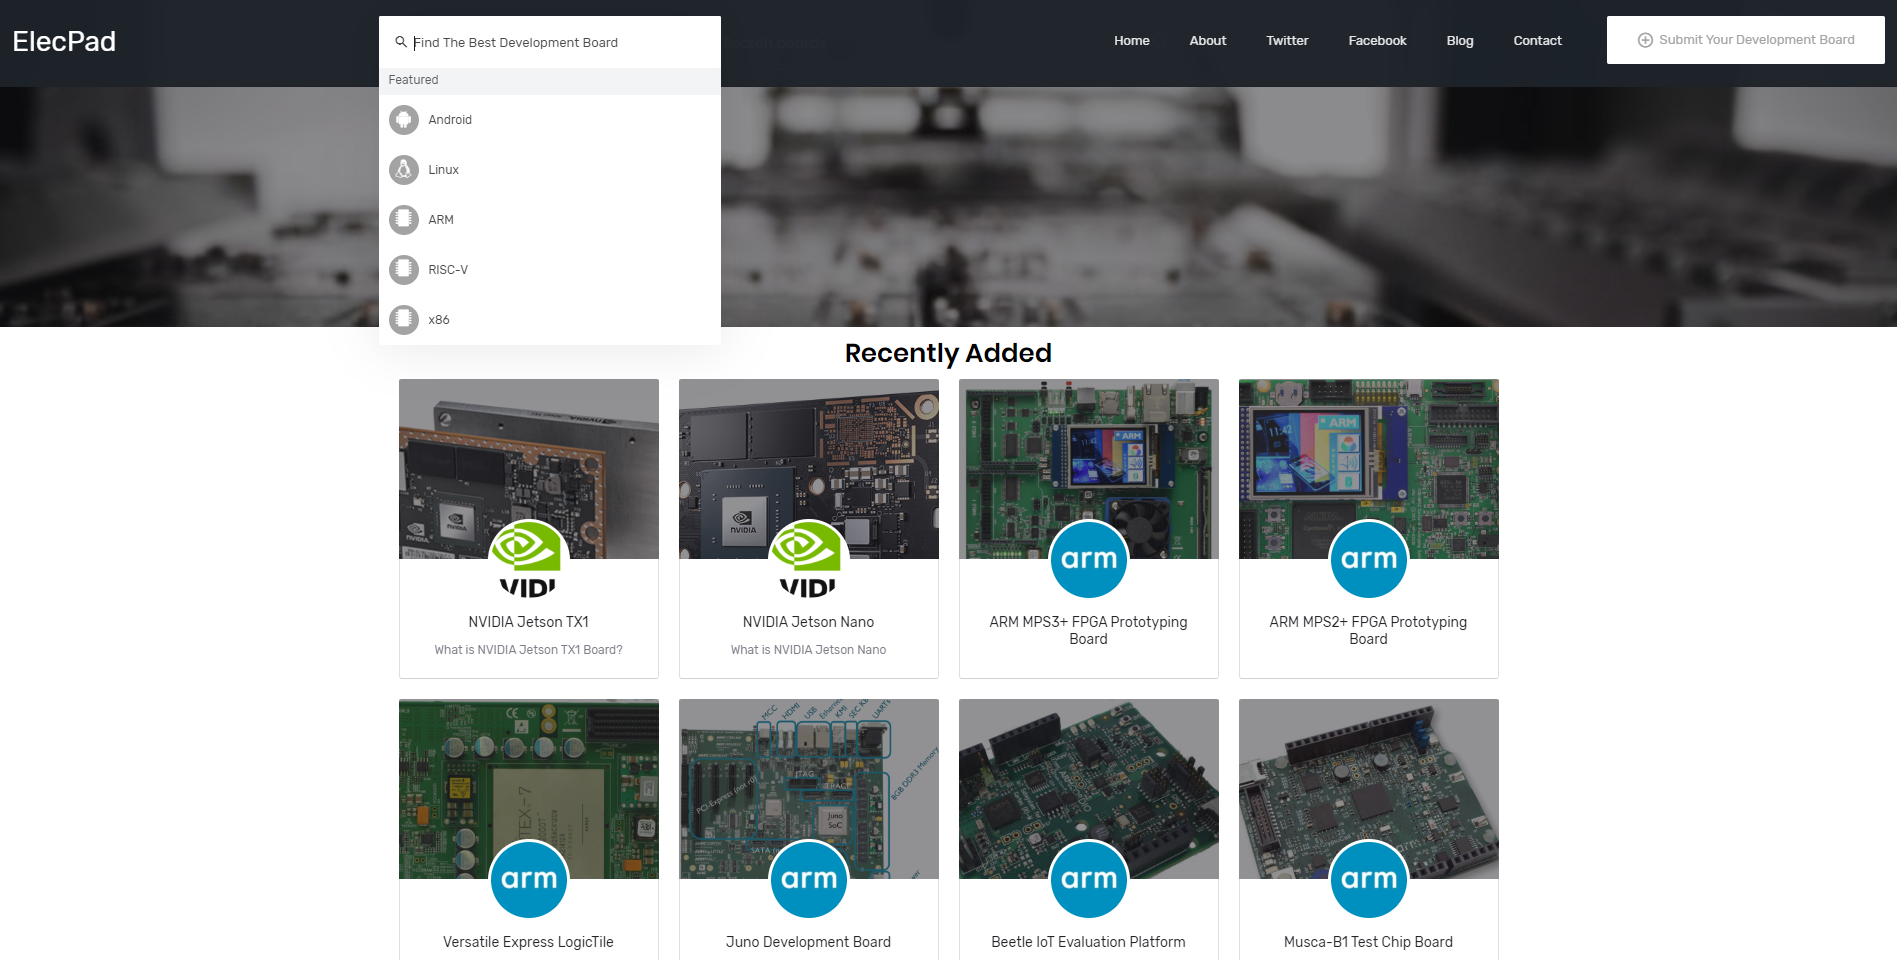Open the Home menu item
Screen dimensions: 1897x960
click(1132, 41)
